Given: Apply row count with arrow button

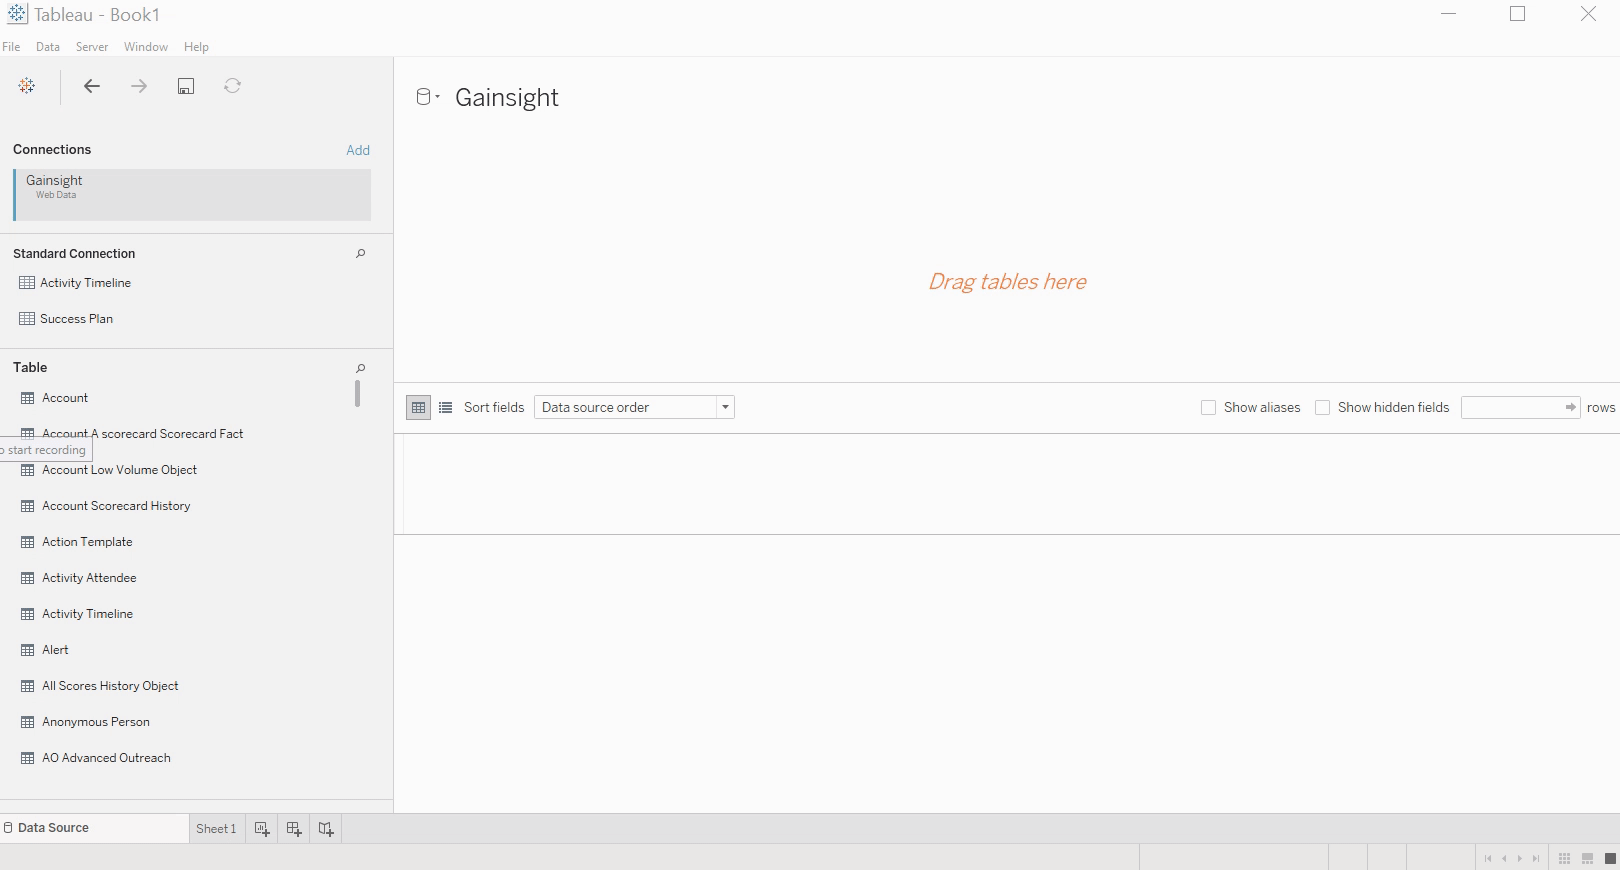Looking at the screenshot, I should [x=1571, y=407].
